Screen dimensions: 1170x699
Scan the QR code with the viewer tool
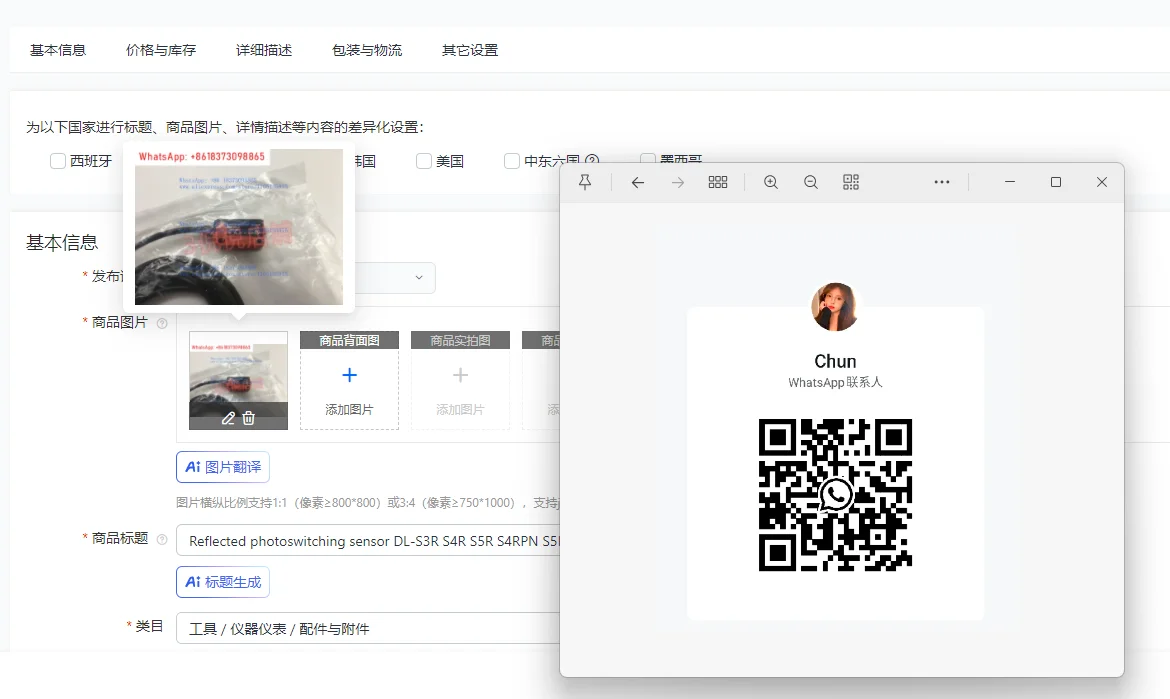(x=851, y=182)
